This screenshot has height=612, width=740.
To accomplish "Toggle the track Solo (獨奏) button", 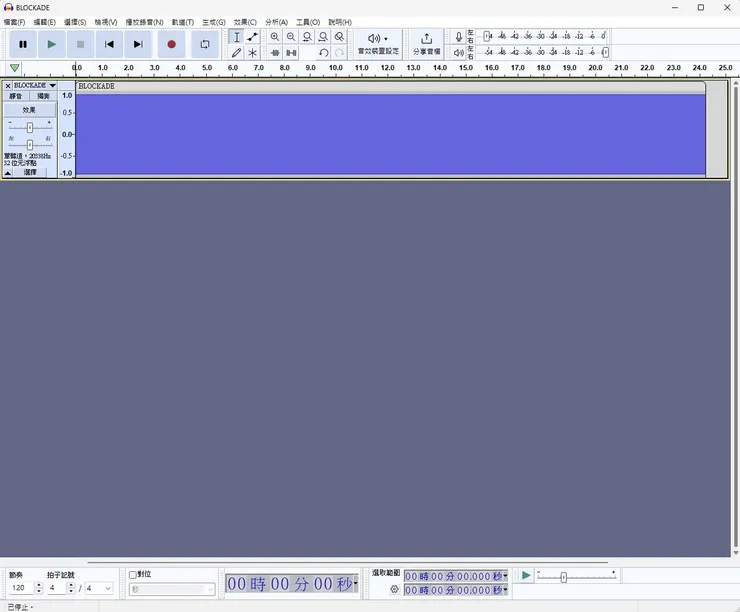I will click(x=43, y=96).
